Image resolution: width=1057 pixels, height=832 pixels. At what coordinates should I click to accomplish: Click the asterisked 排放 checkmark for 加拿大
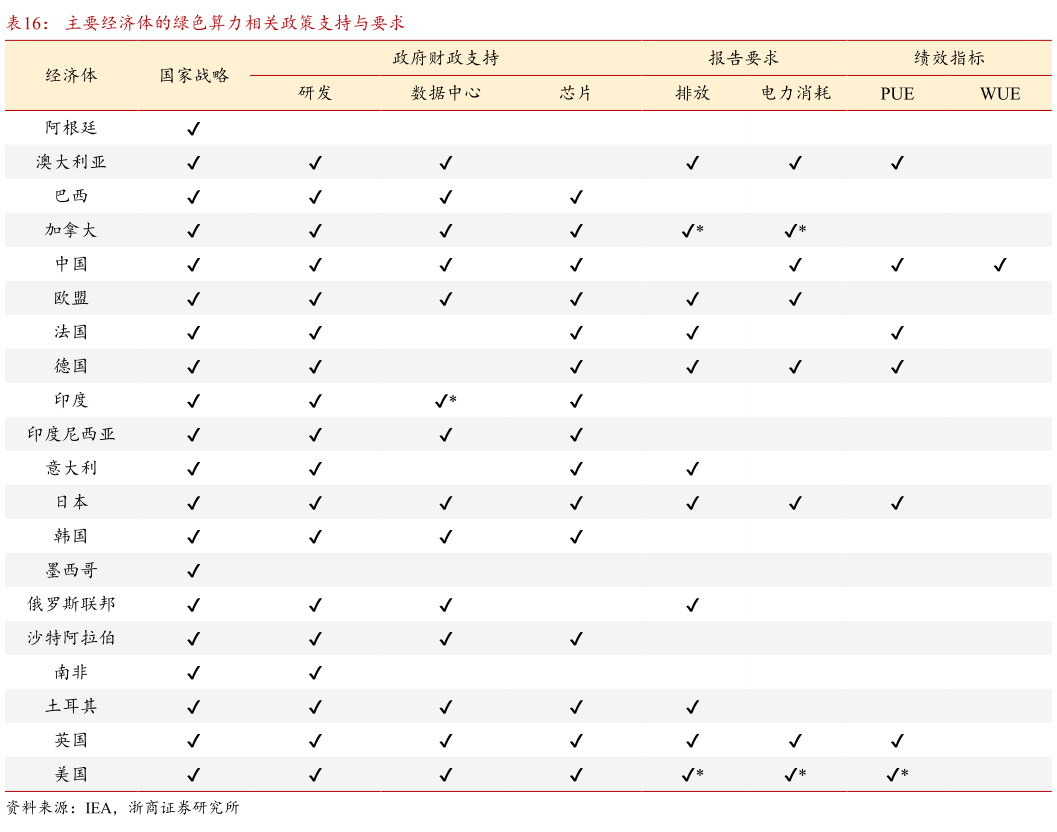(x=692, y=231)
